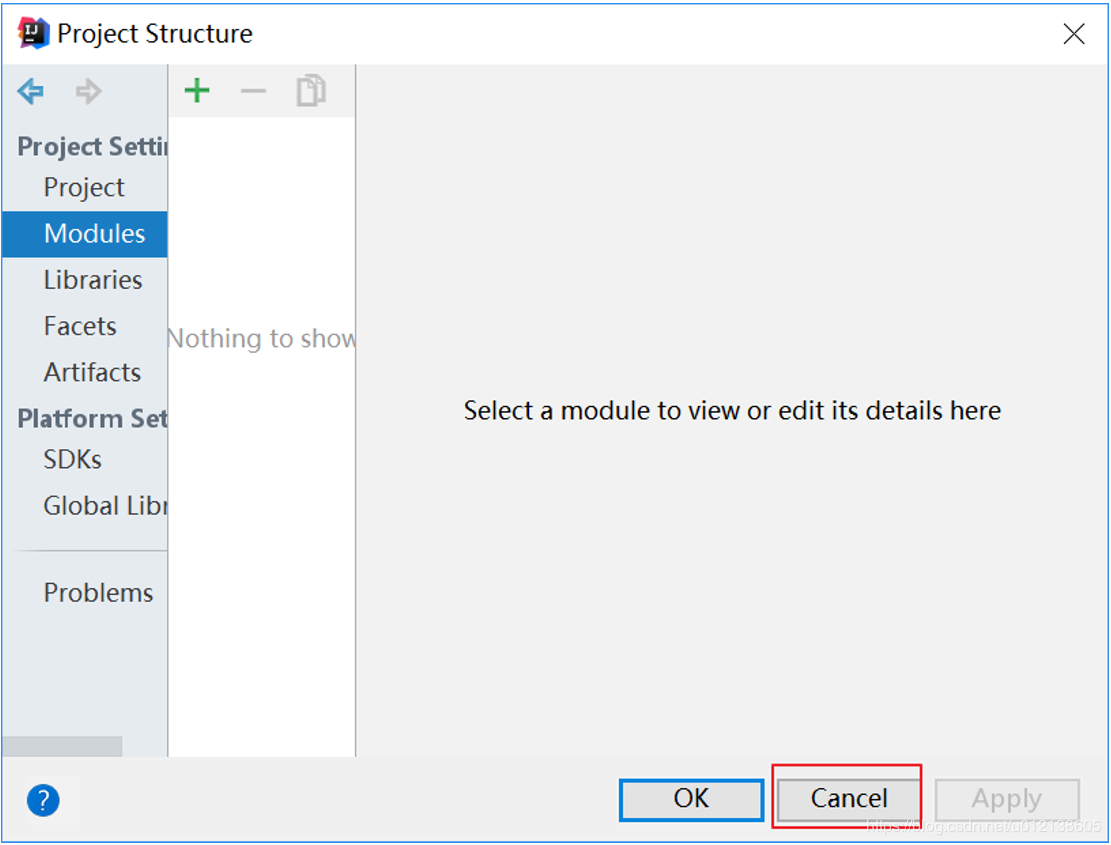Switch to the Facets section

tap(84, 326)
